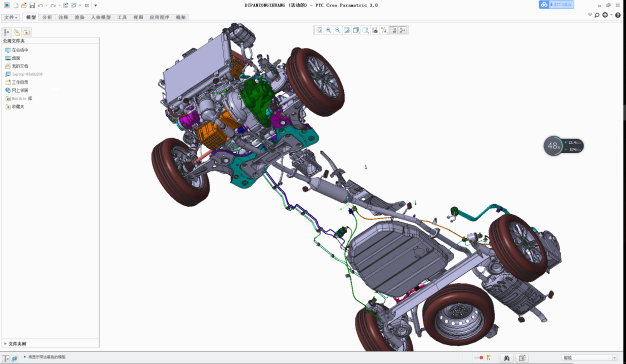The image size is (626, 364).
Task: Open the Find tool binoculars icon in status bar
Action: (x=507, y=358)
